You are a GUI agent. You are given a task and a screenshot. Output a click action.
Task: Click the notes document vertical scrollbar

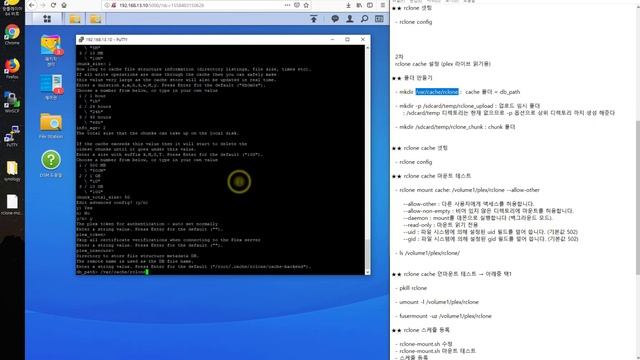pos(638,197)
